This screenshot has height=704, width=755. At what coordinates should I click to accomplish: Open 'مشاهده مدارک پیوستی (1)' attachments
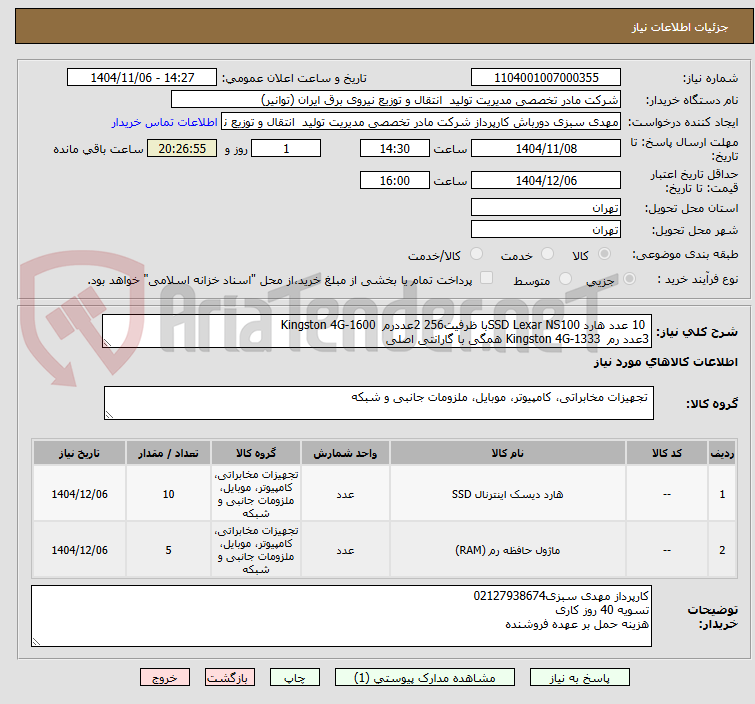(424, 677)
